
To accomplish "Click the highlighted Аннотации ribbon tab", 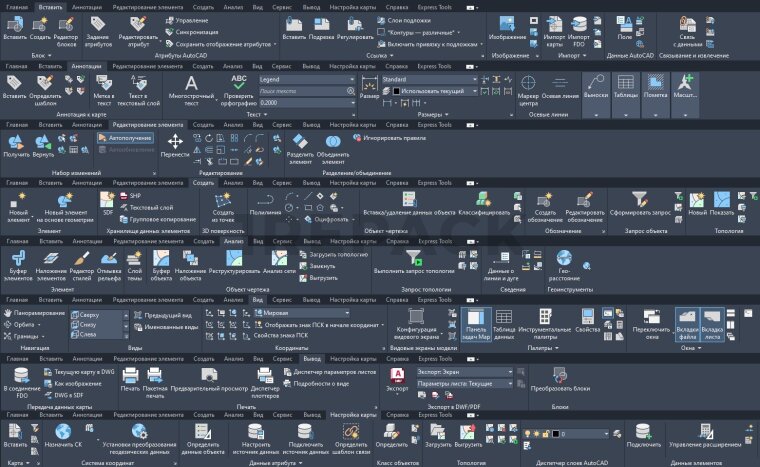I will [86, 65].
